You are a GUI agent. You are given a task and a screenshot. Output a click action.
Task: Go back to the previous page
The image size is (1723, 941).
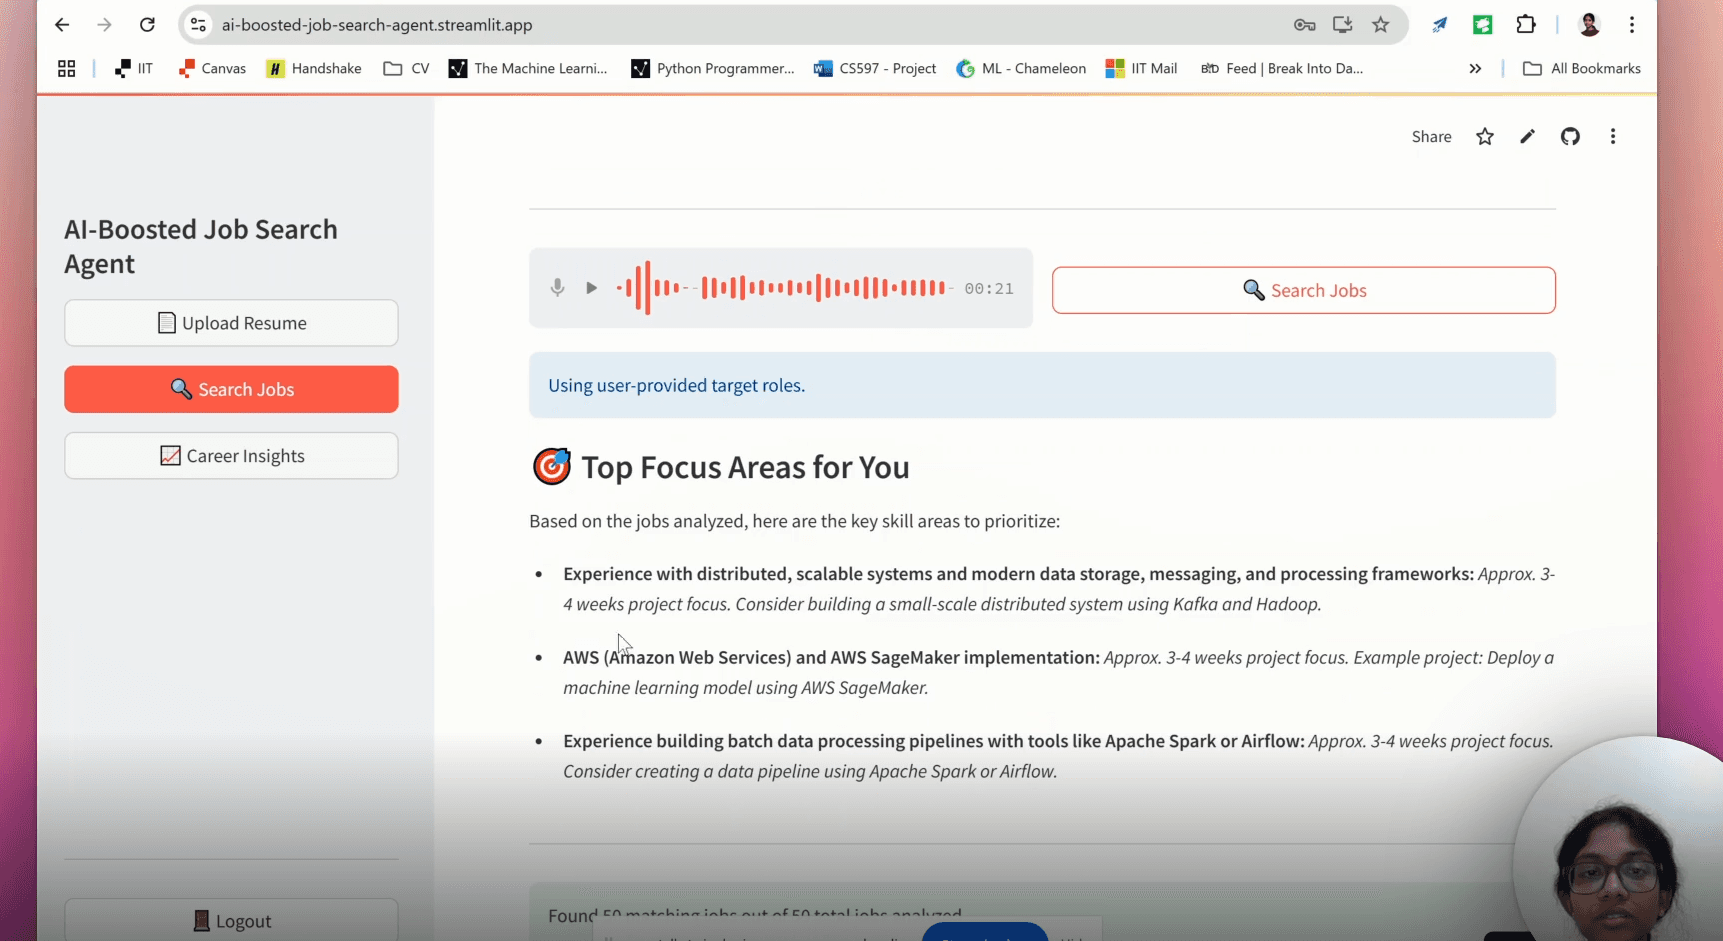tap(62, 25)
